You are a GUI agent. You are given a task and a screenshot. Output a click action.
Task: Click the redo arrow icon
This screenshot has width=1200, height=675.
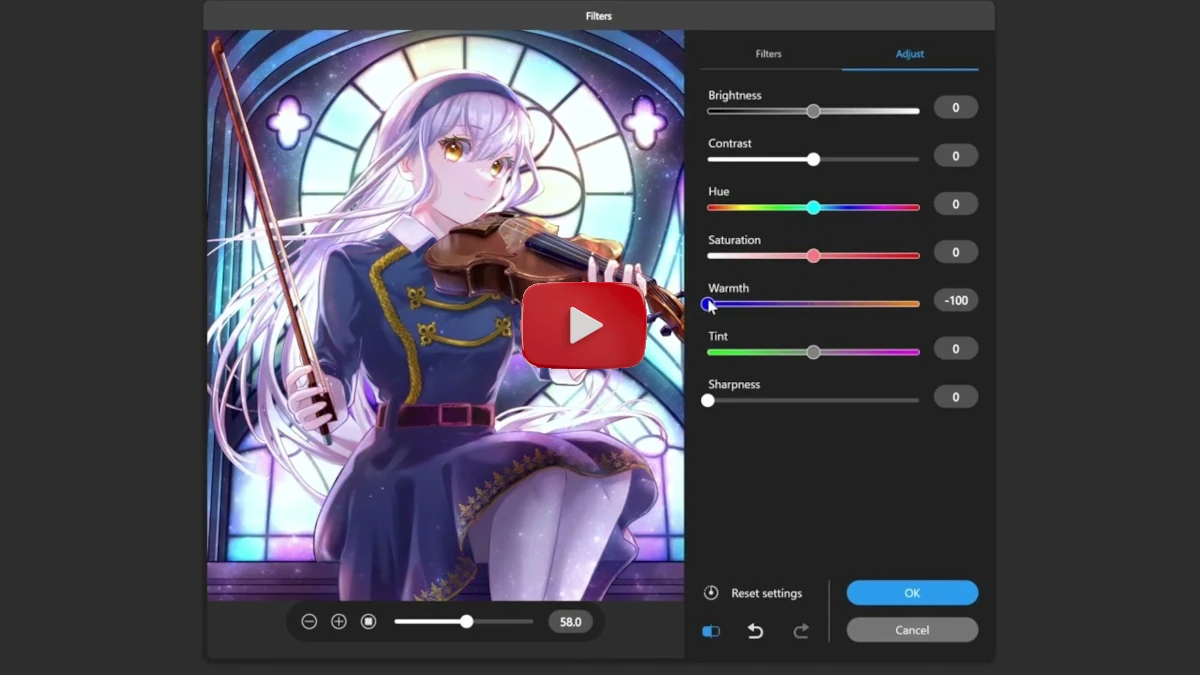tap(801, 631)
